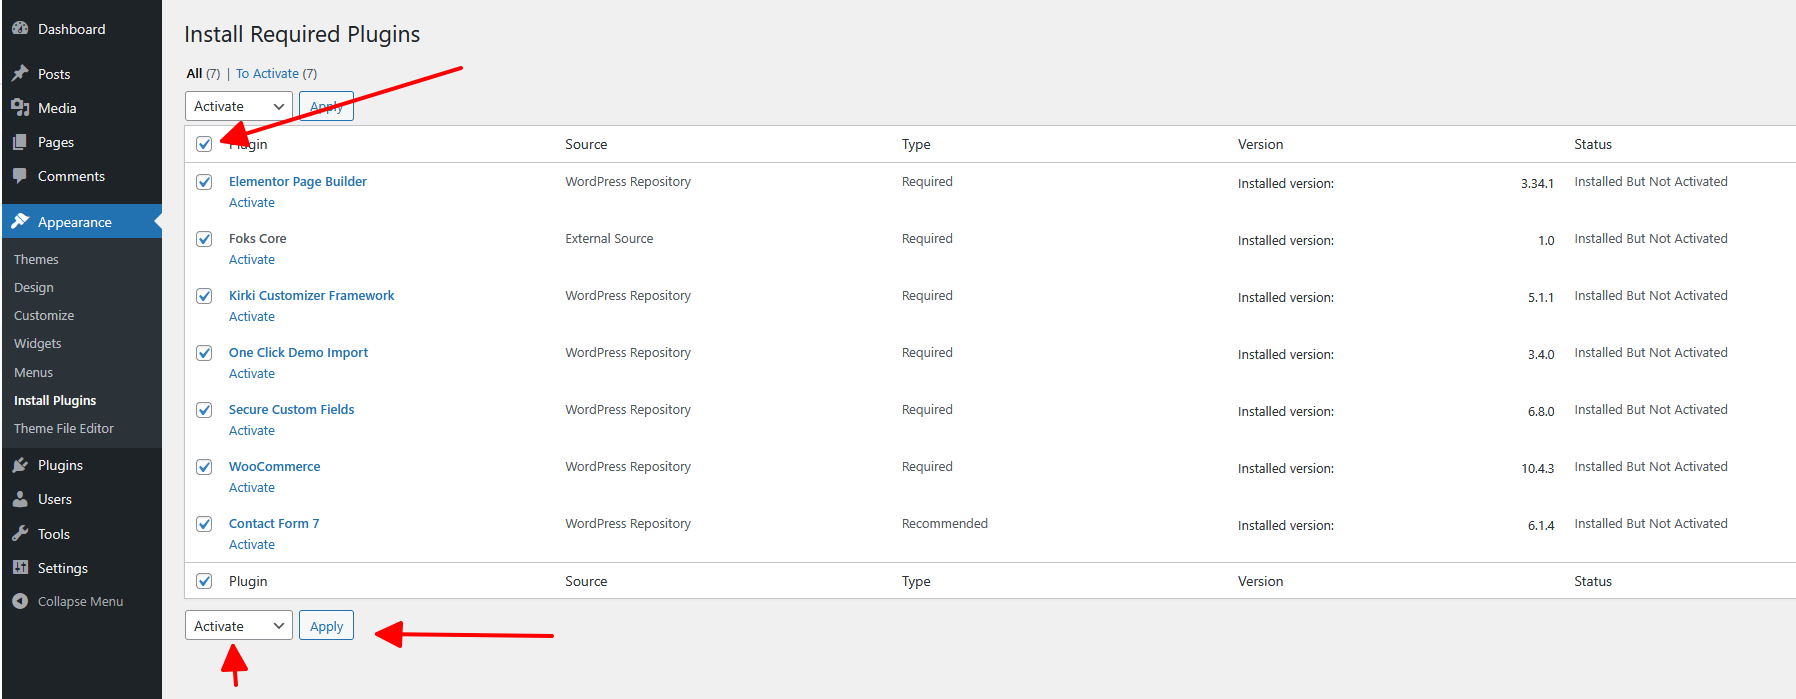Toggle the WooCommerce plugin checkbox
The width and height of the screenshot is (1796, 699).
[x=204, y=467]
